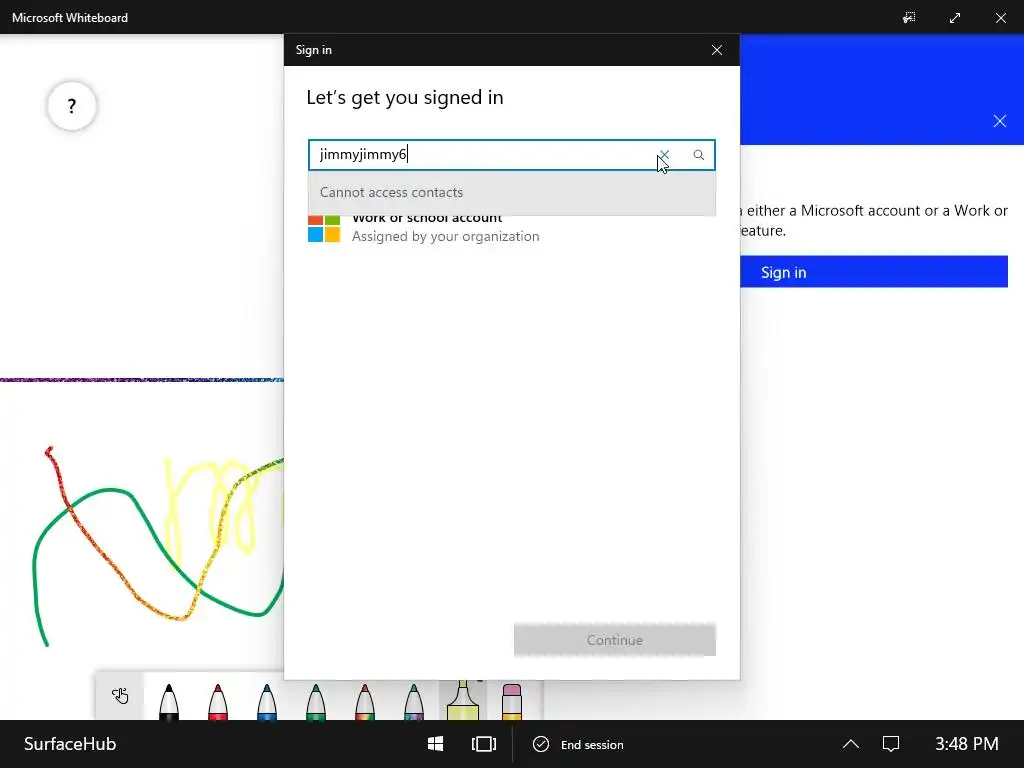Dismiss the blue banner with its X
The image size is (1024, 768).
[999, 121]
